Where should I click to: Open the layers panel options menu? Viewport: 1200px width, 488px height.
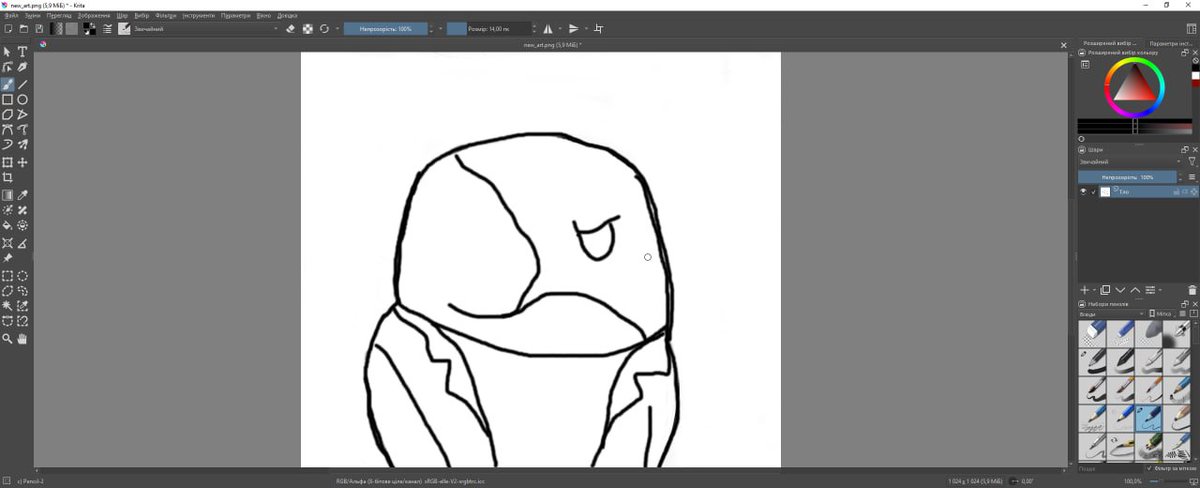tap(1192, 177)
